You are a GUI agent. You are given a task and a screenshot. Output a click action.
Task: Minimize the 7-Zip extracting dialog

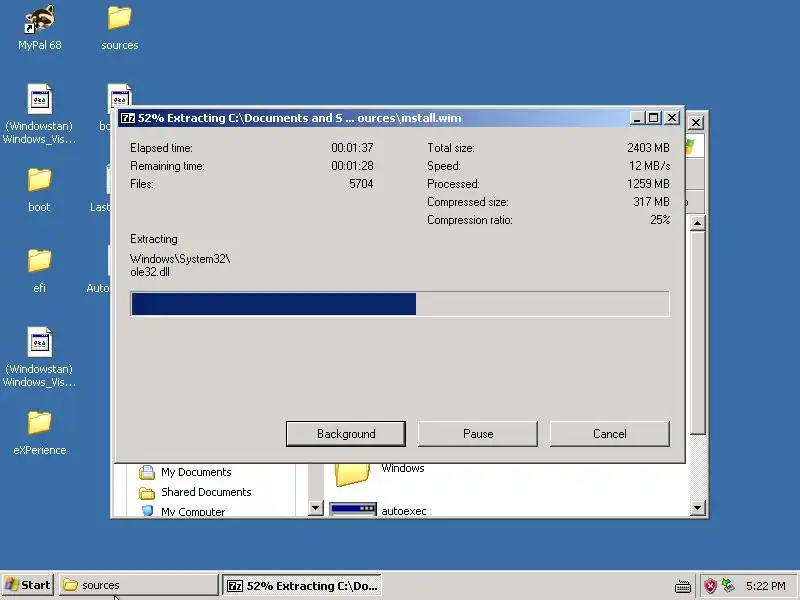[636, 118]
